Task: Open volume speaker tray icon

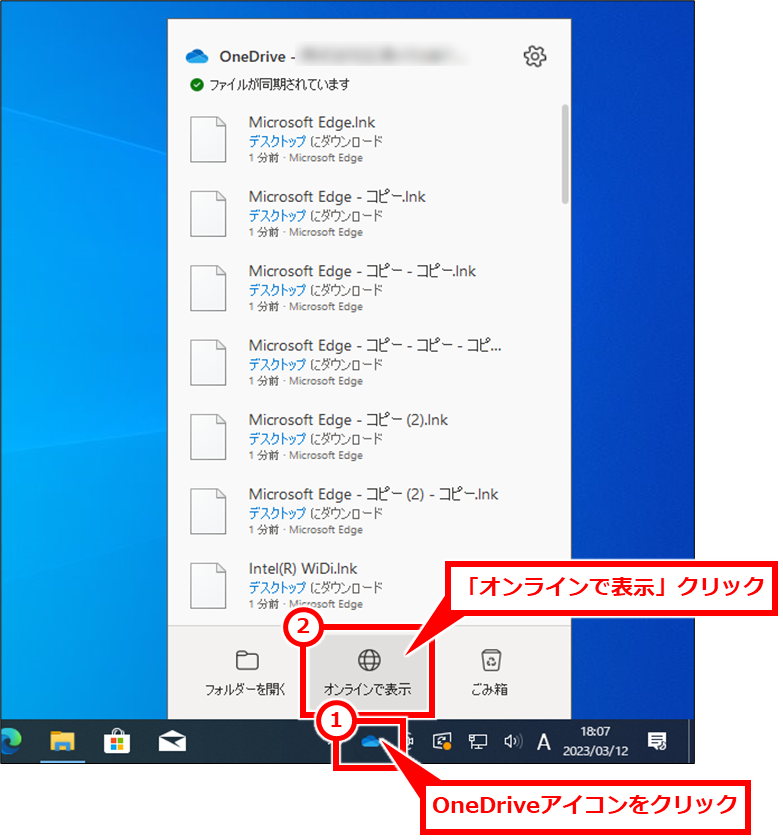Action: click(513, 741)
